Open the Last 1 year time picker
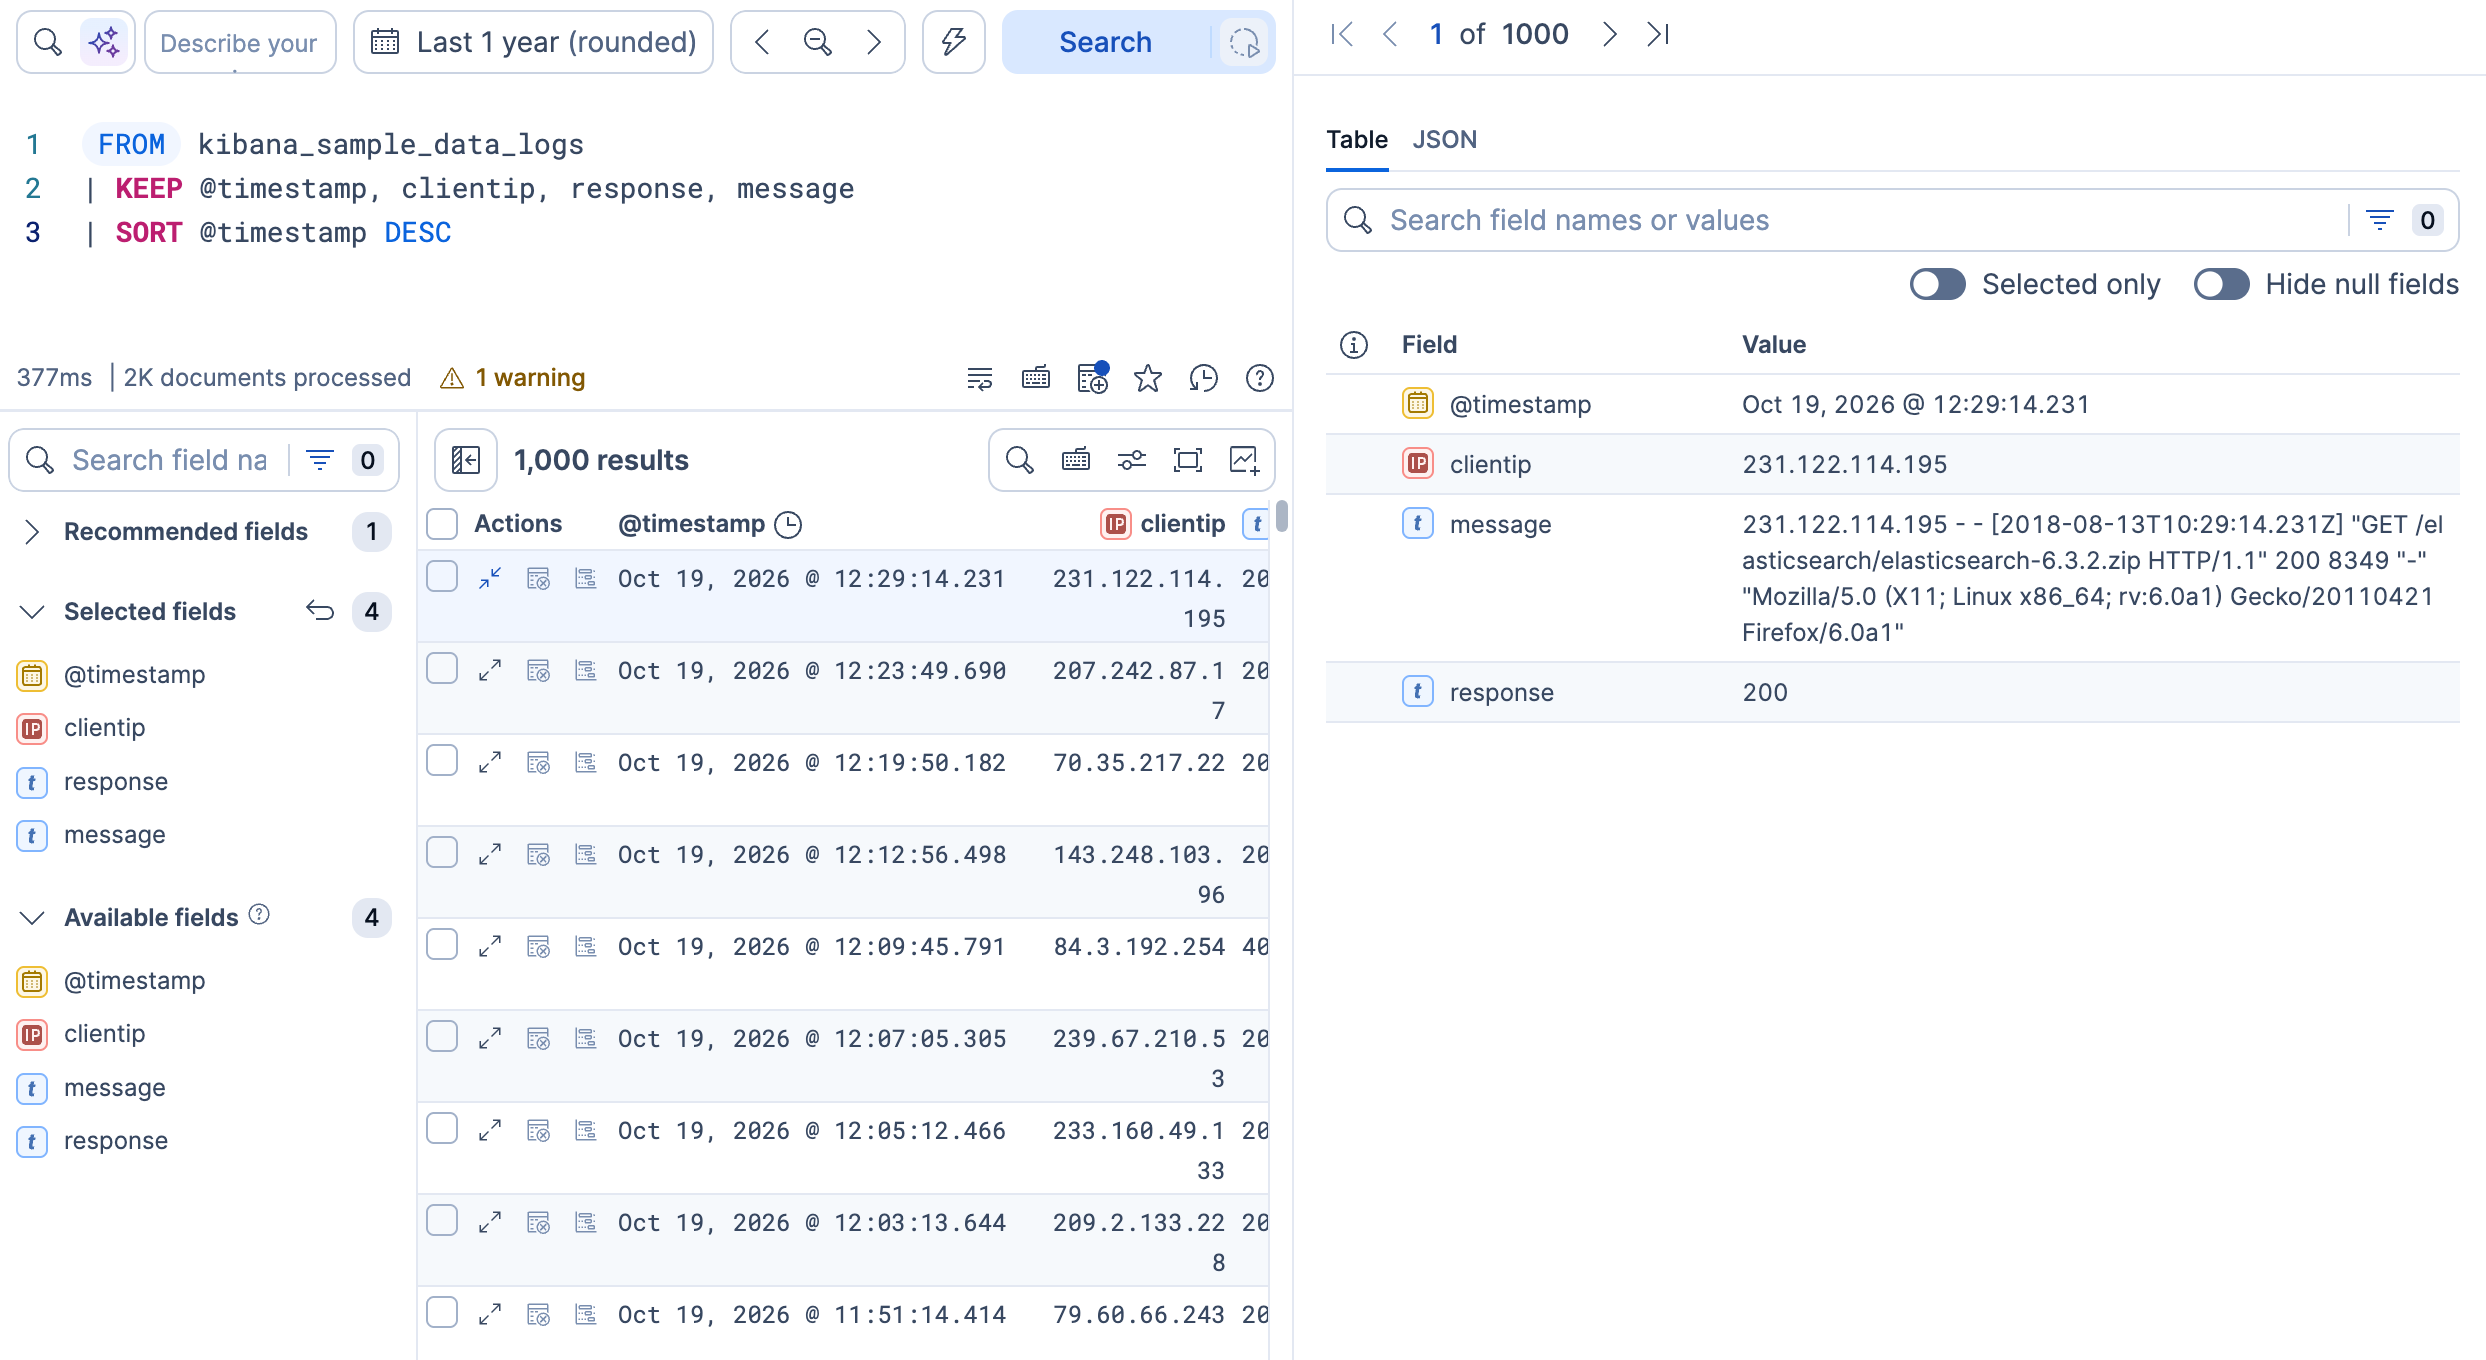The image size is (2486, 1360). click(533, 42)
